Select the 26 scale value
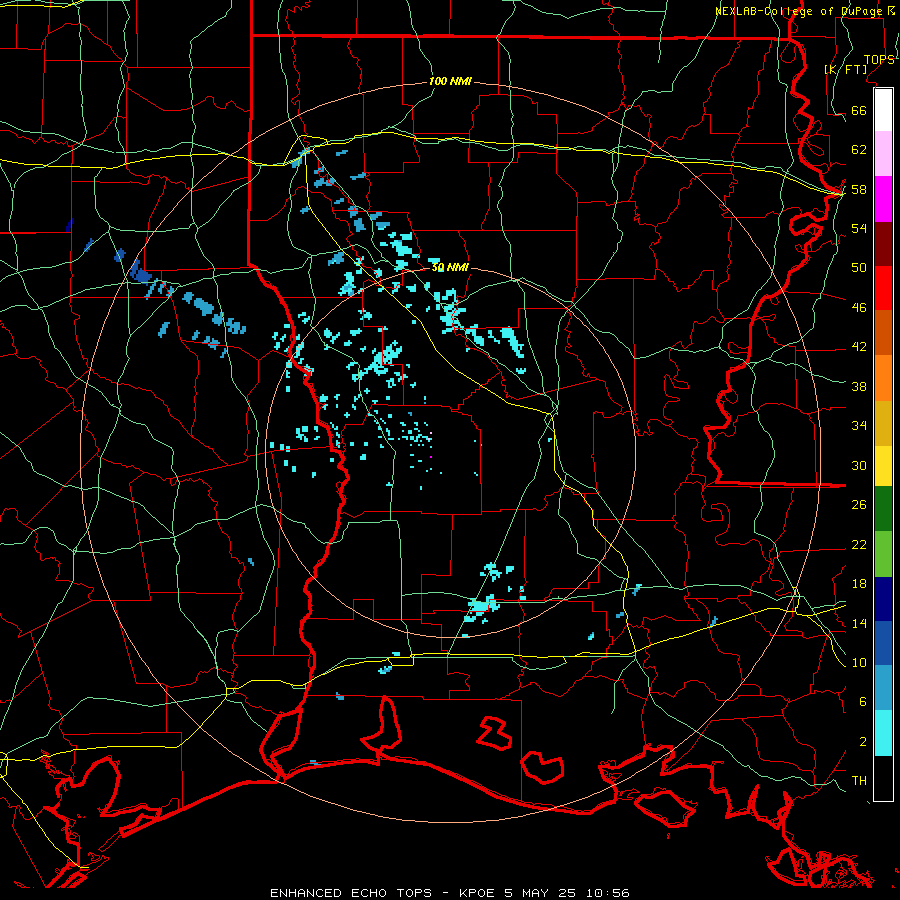 (x=859, y=505)
